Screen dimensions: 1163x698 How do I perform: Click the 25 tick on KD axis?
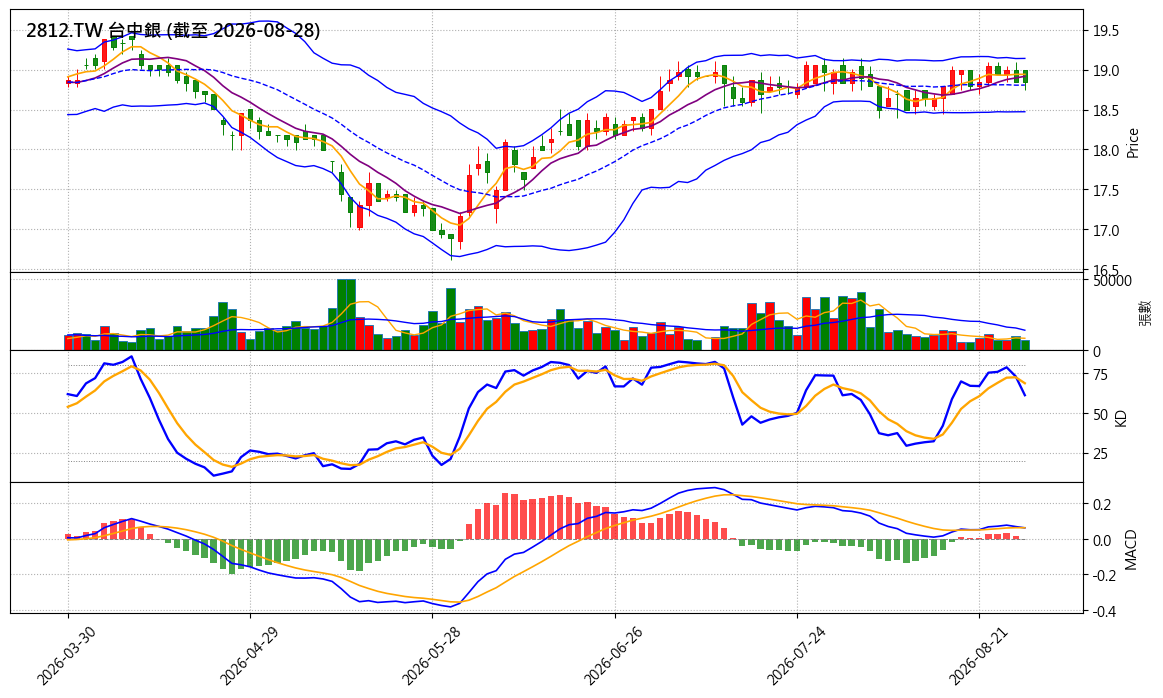click(x=1100, y=454)
